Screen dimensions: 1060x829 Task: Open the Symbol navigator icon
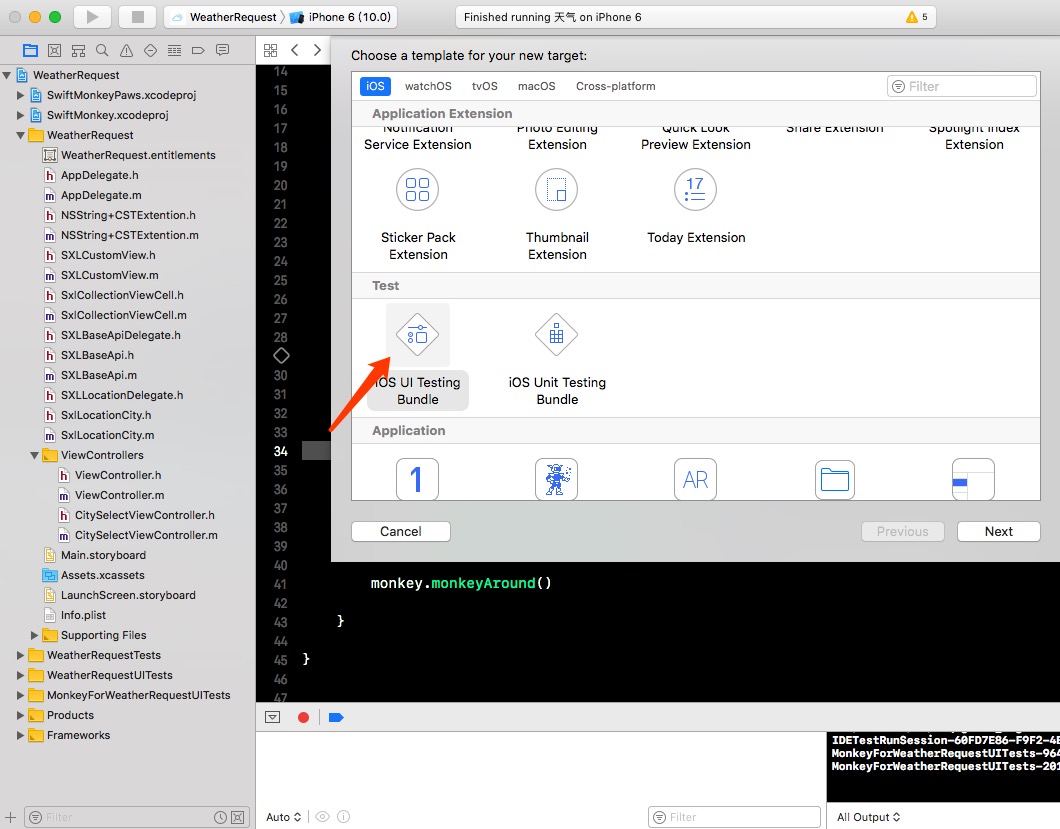(x=78, y=50)
